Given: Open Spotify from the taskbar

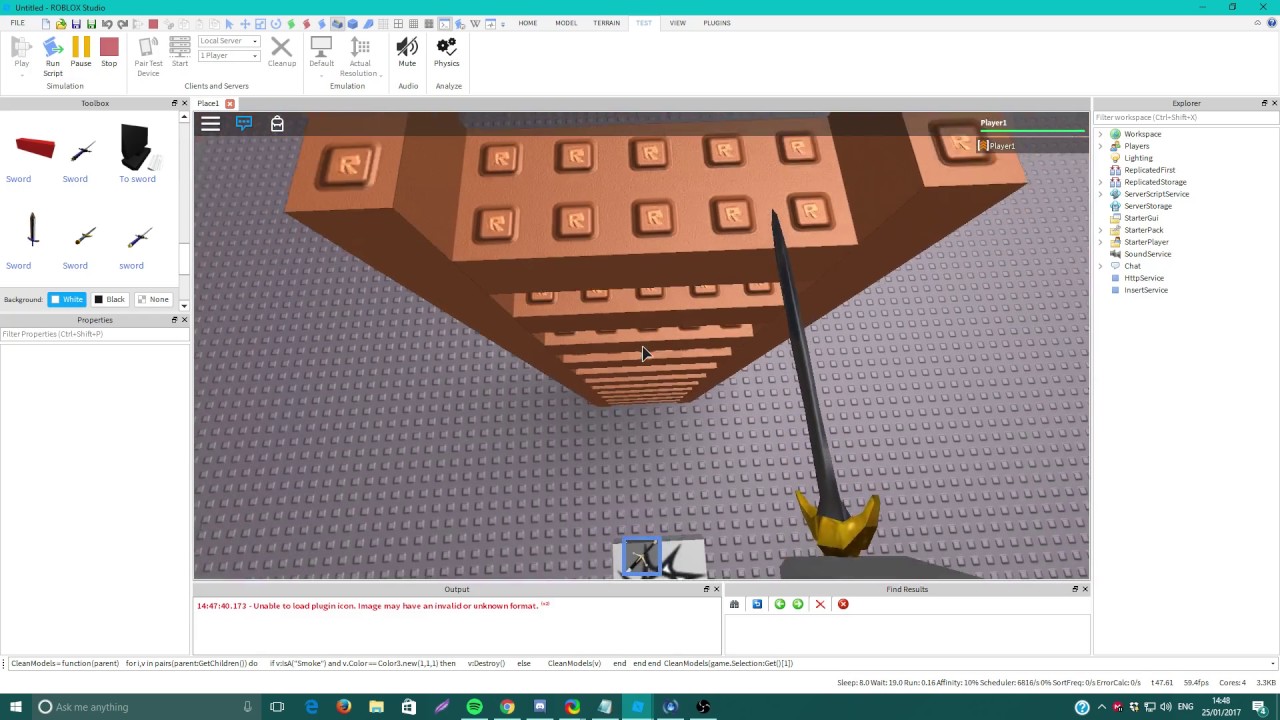Looking at the screenshot, I should pyautogui.click(x=474, y=707).
